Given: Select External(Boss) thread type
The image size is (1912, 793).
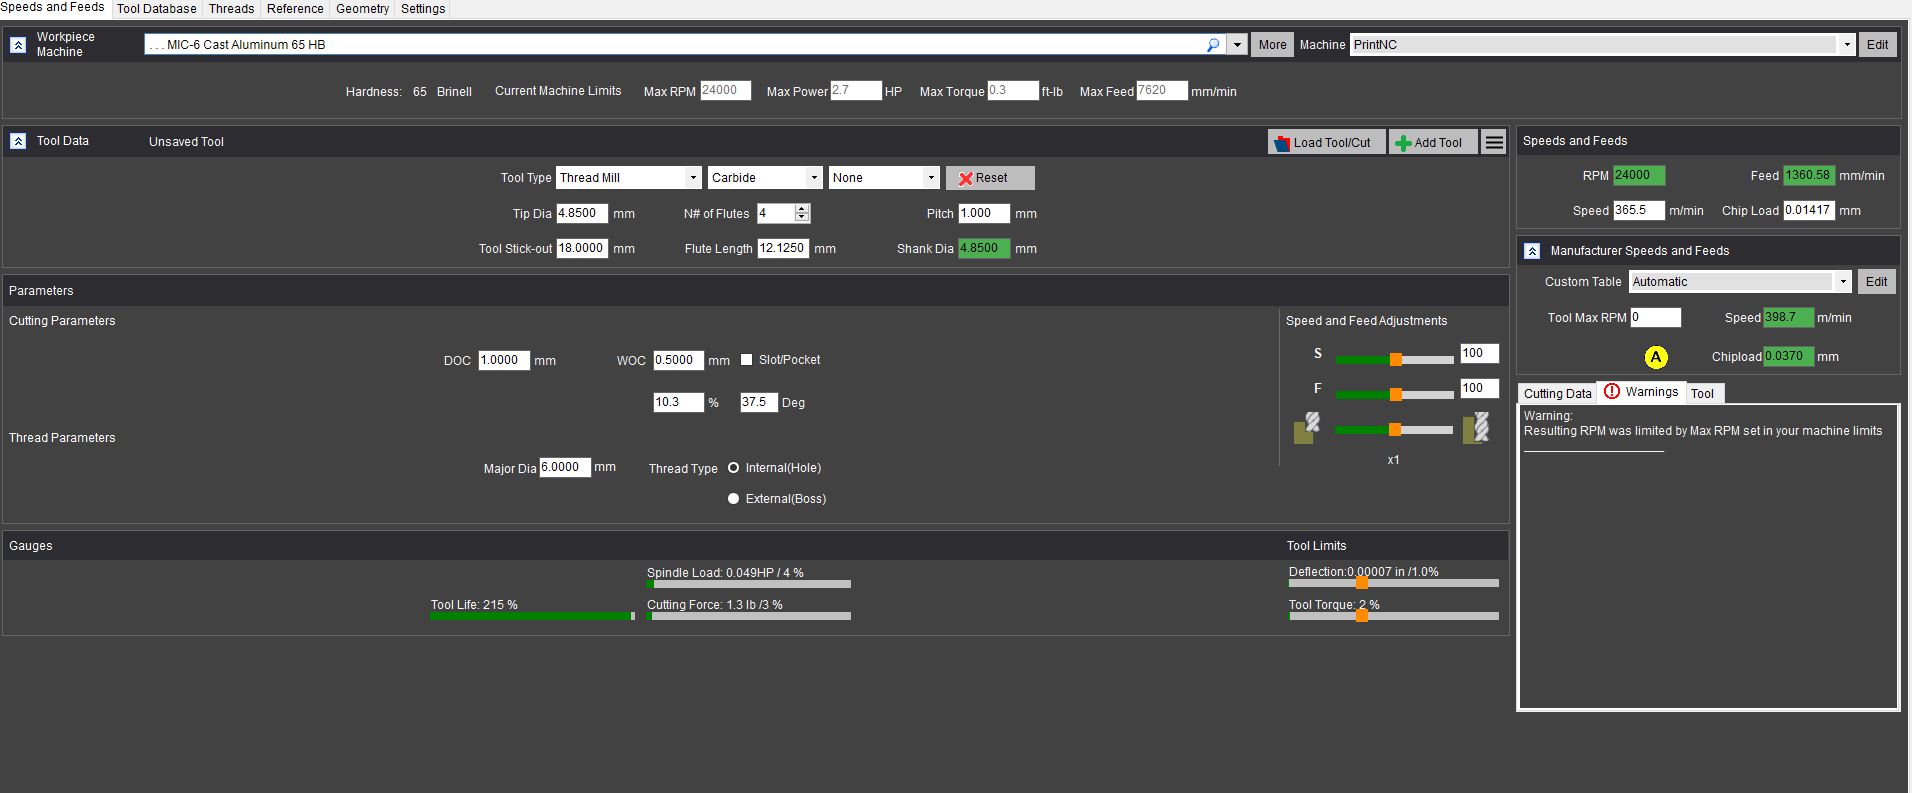Looking at the screenshot, I should pos(734,499).
